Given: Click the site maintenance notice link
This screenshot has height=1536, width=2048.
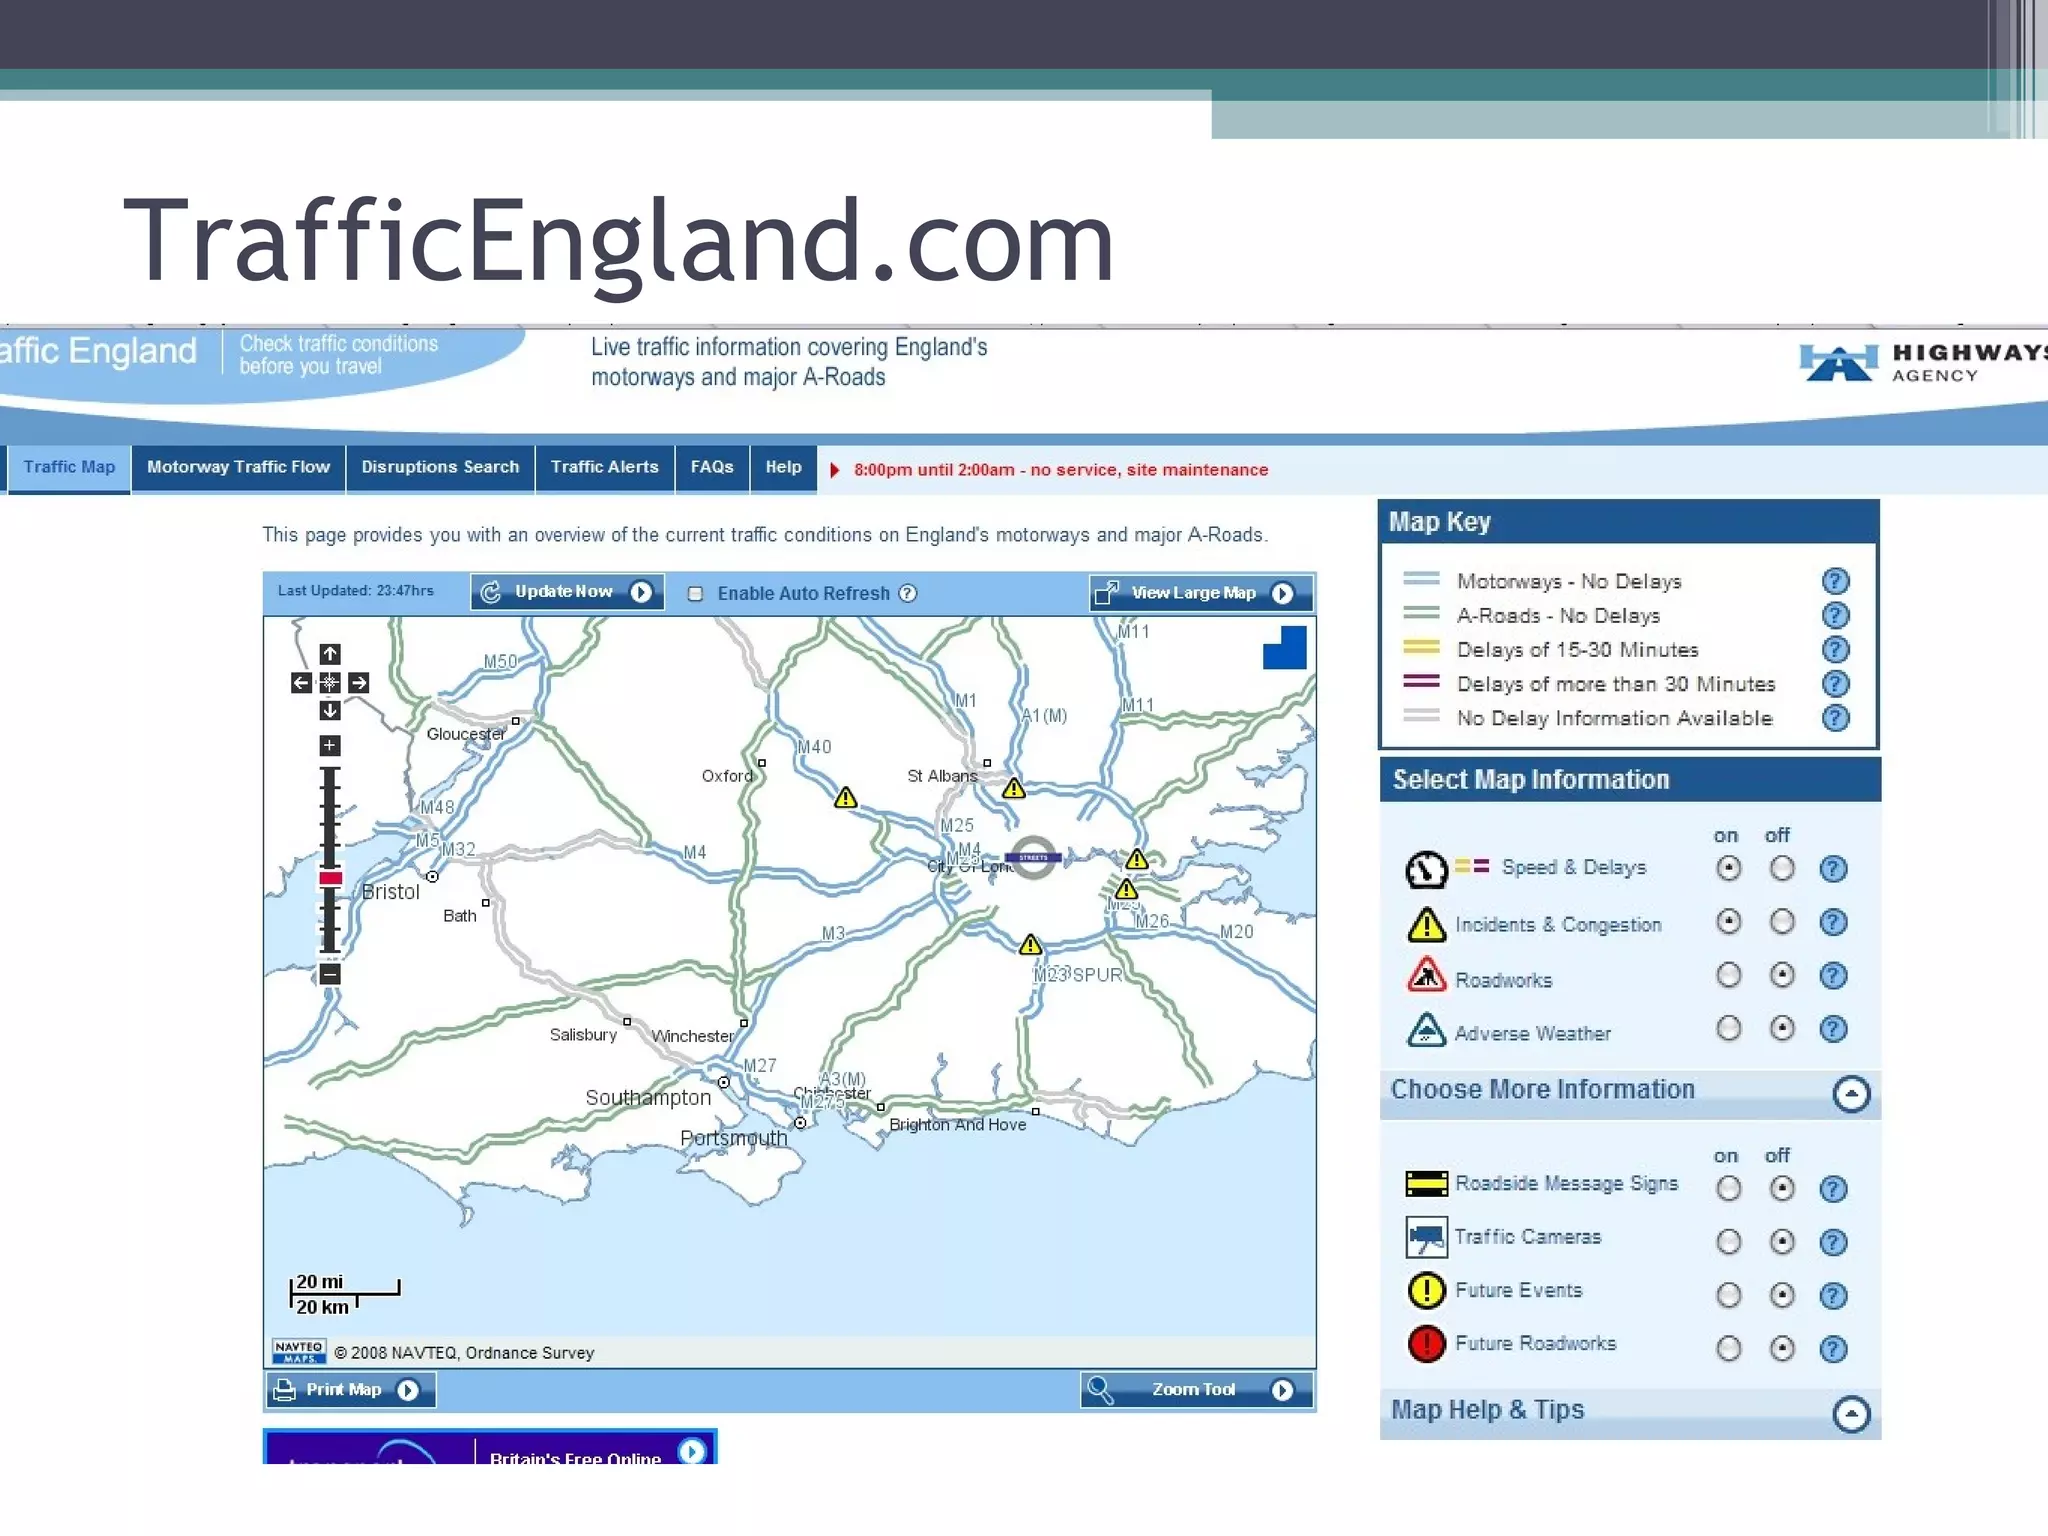Looking at the screenshot, I should [1060, 470].
